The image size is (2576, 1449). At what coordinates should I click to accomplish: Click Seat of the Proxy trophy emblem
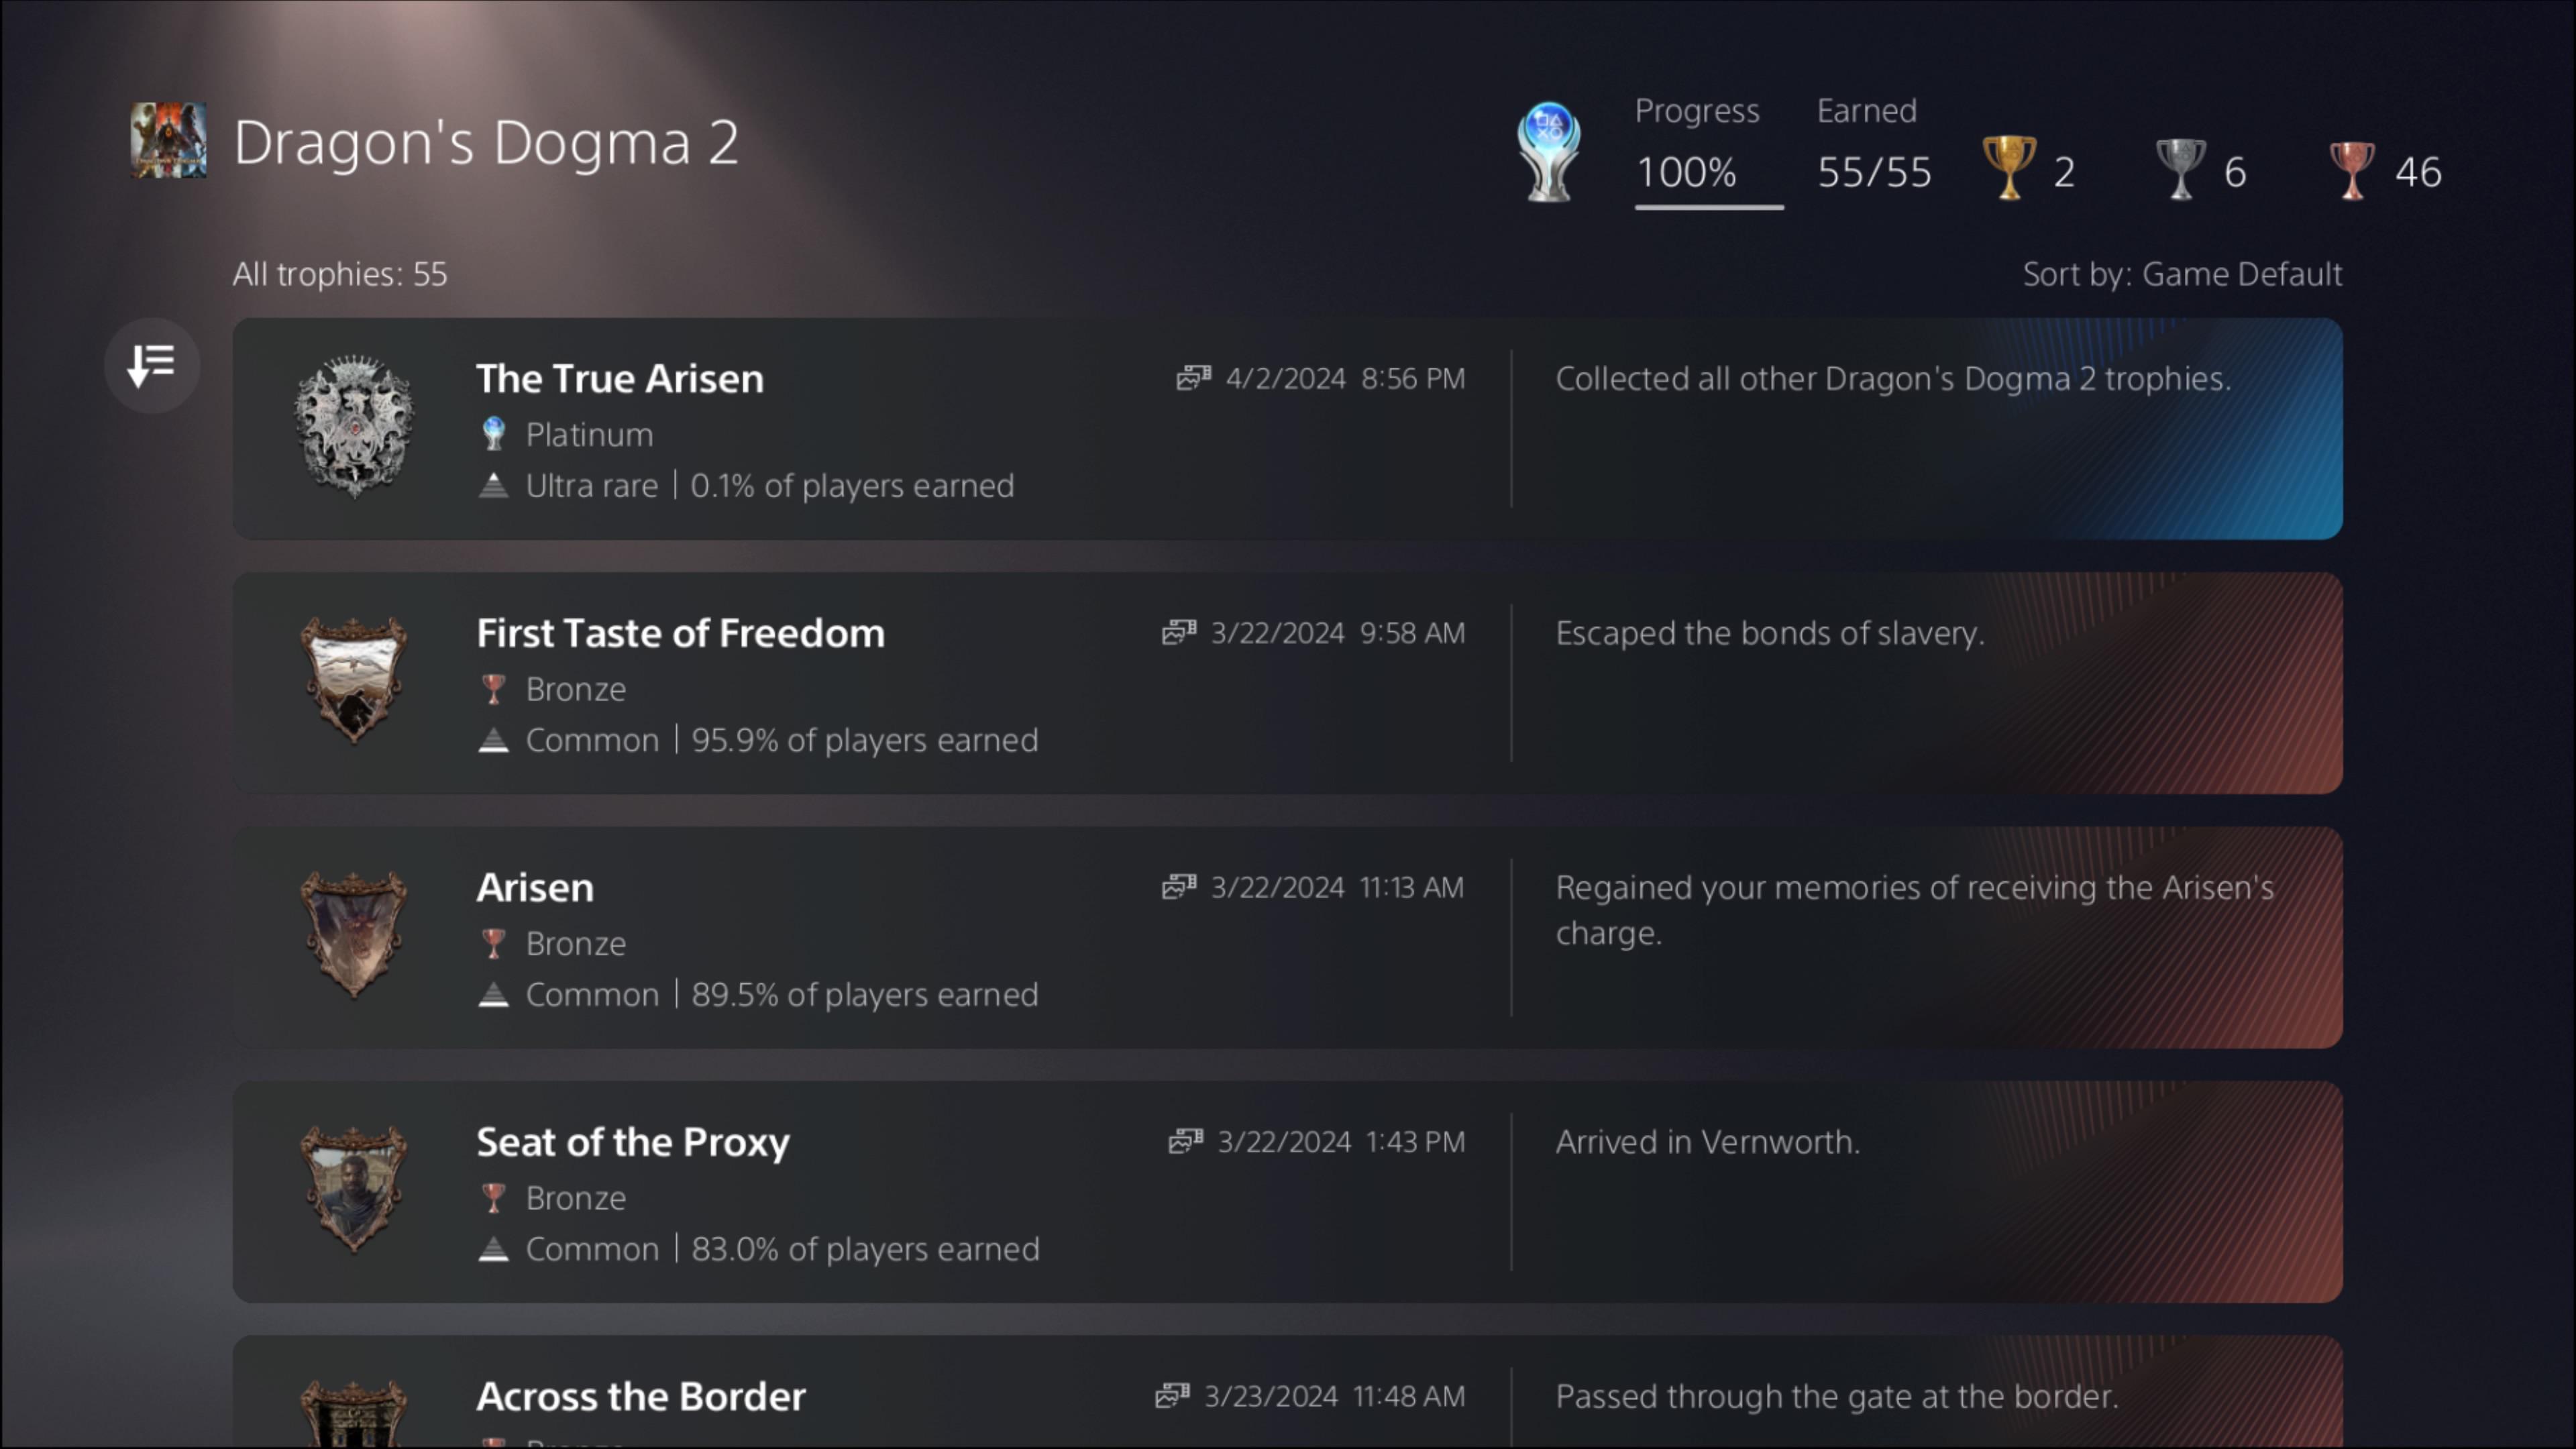pyautogui.click(x=354, y=1189)
